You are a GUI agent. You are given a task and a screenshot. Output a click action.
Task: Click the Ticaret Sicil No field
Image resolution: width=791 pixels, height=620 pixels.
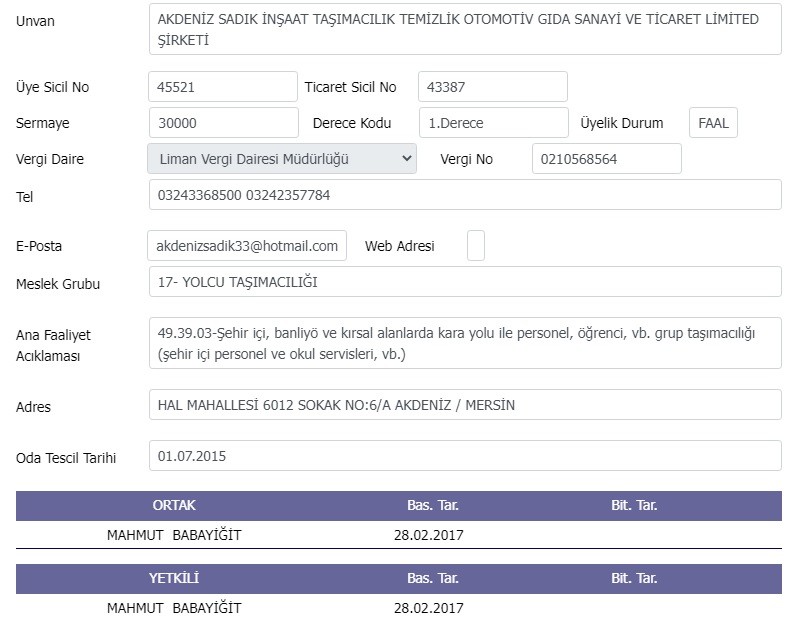tap(492, 87)
